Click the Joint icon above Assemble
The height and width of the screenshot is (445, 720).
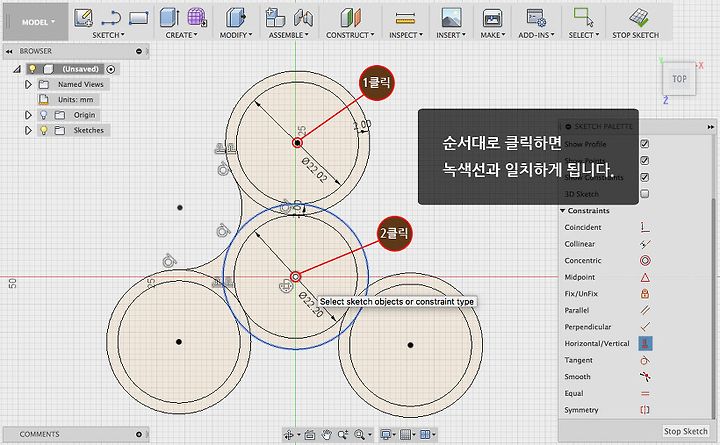click(303, 18)
